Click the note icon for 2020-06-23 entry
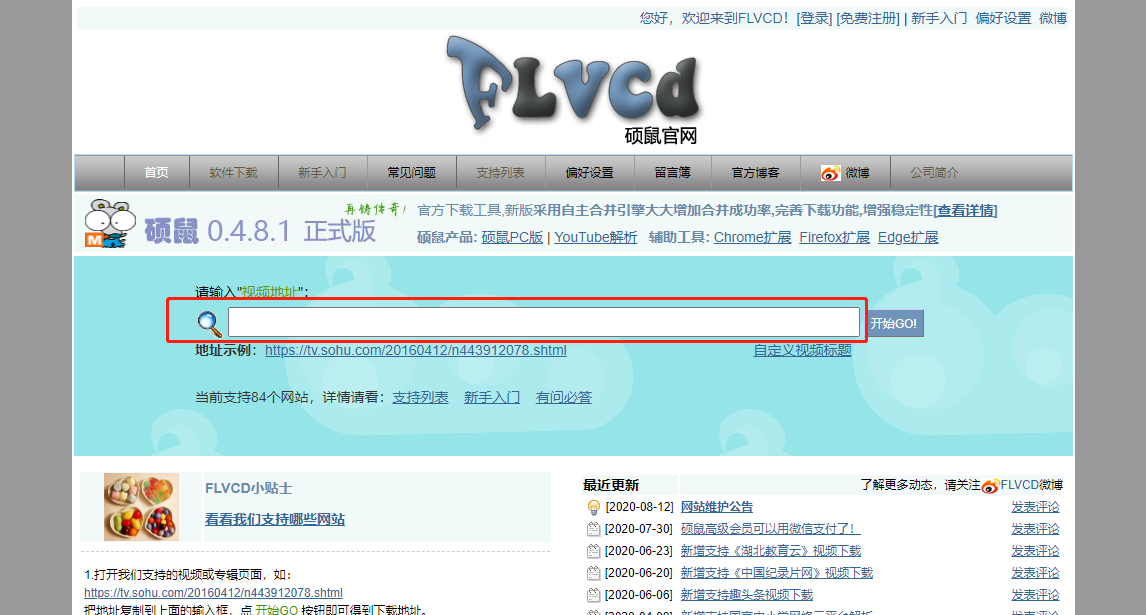1146x615 pixels. pyautogui.click(x=593, y=551)
